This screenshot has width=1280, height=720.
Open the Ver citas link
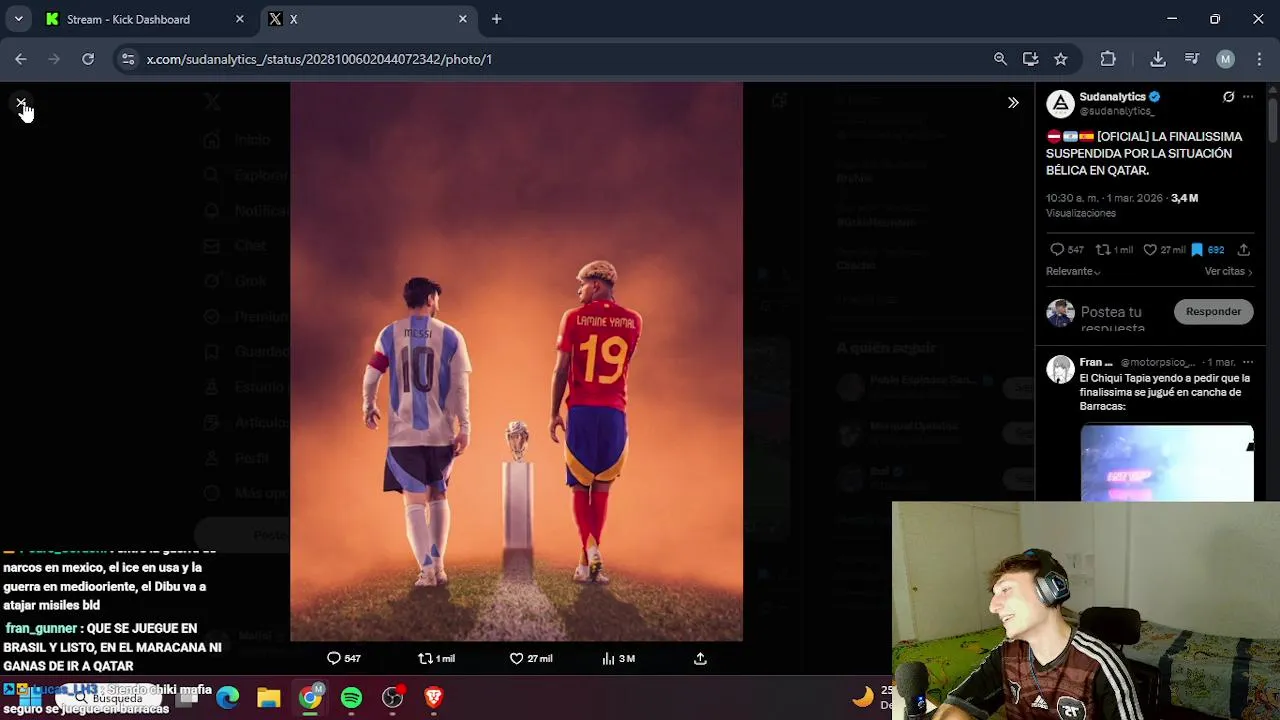click(x=1228, y=271)
